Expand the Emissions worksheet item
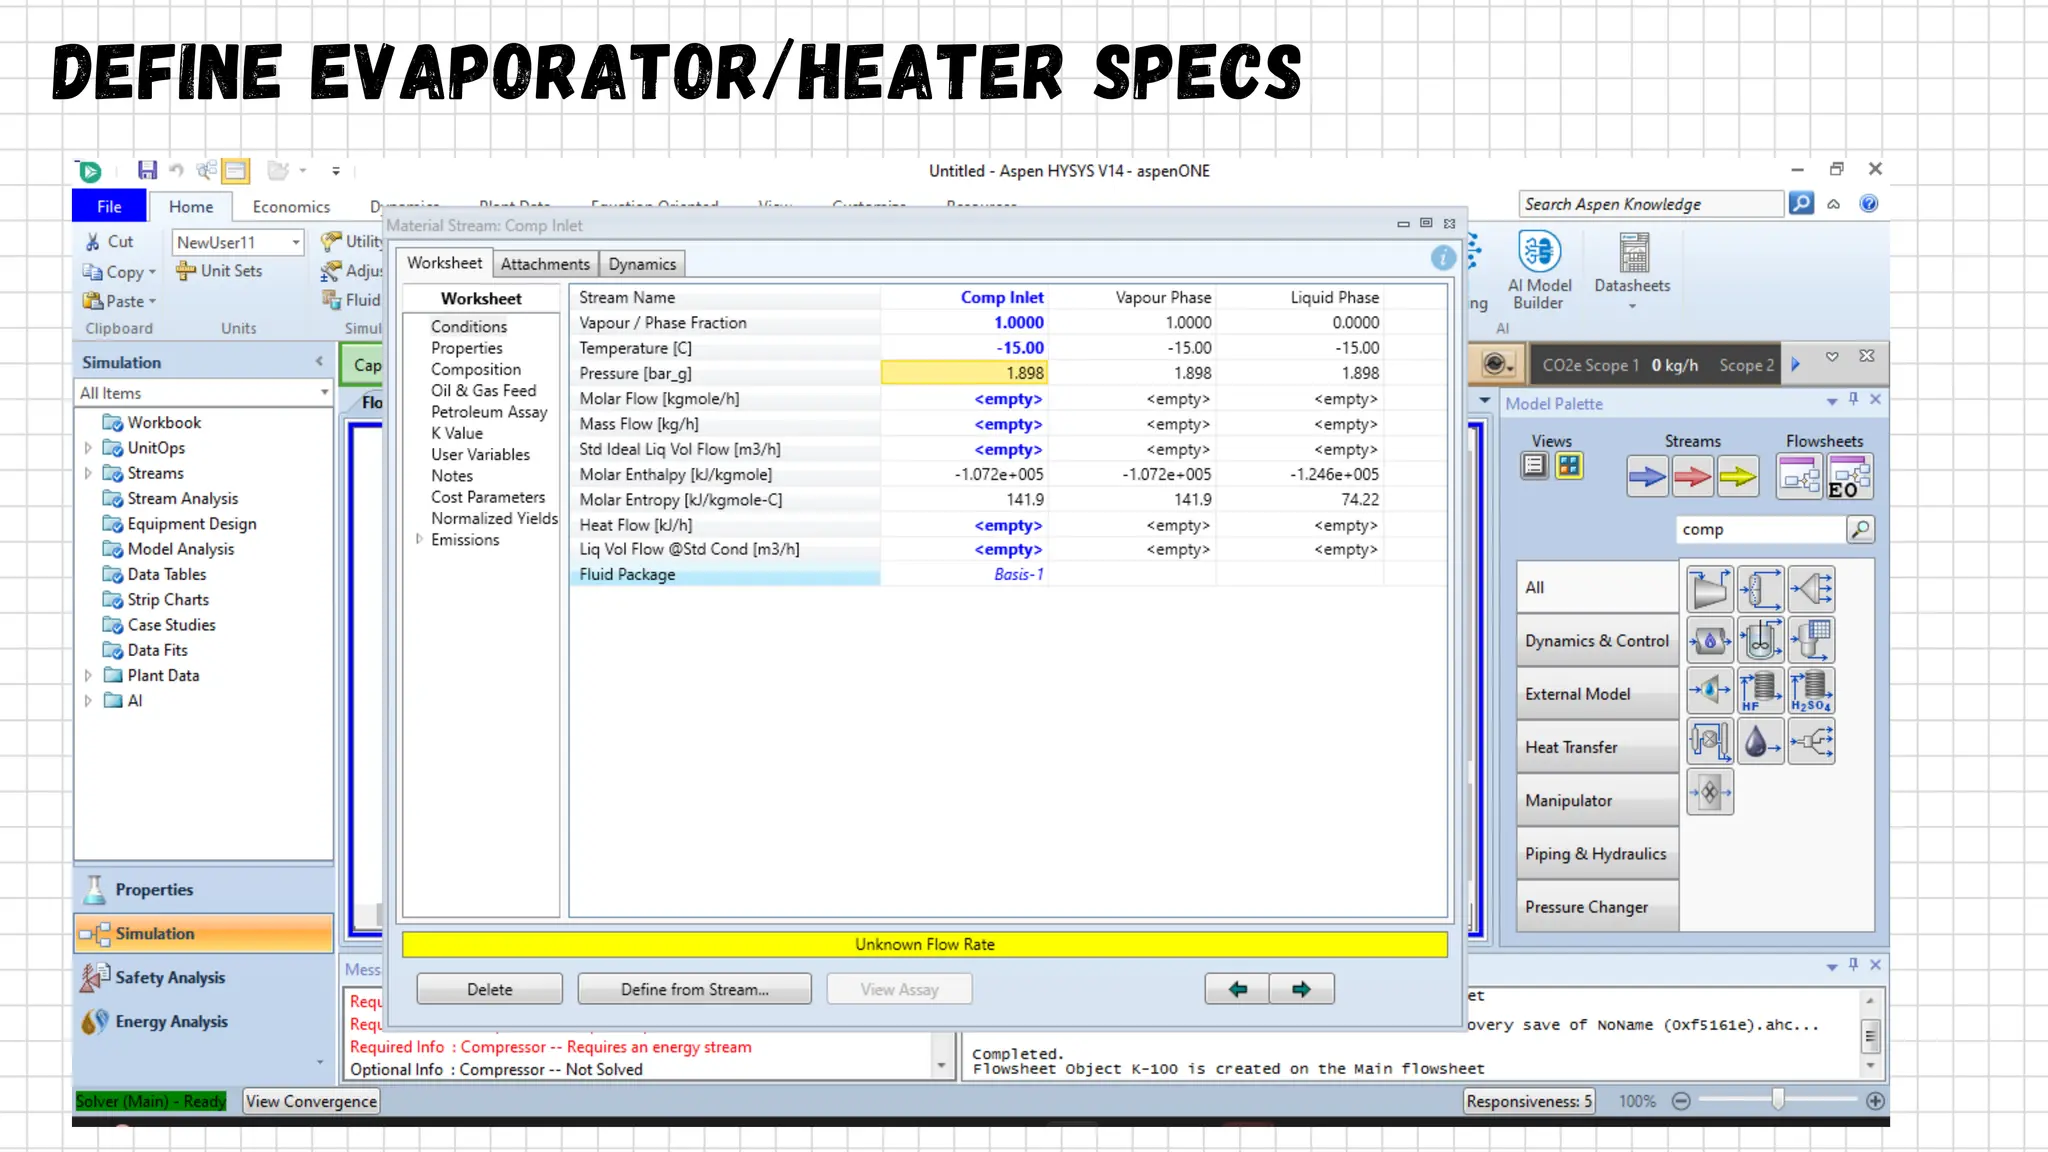Viewport: 2048px width, 1152px height. click(x=419, y=539)
